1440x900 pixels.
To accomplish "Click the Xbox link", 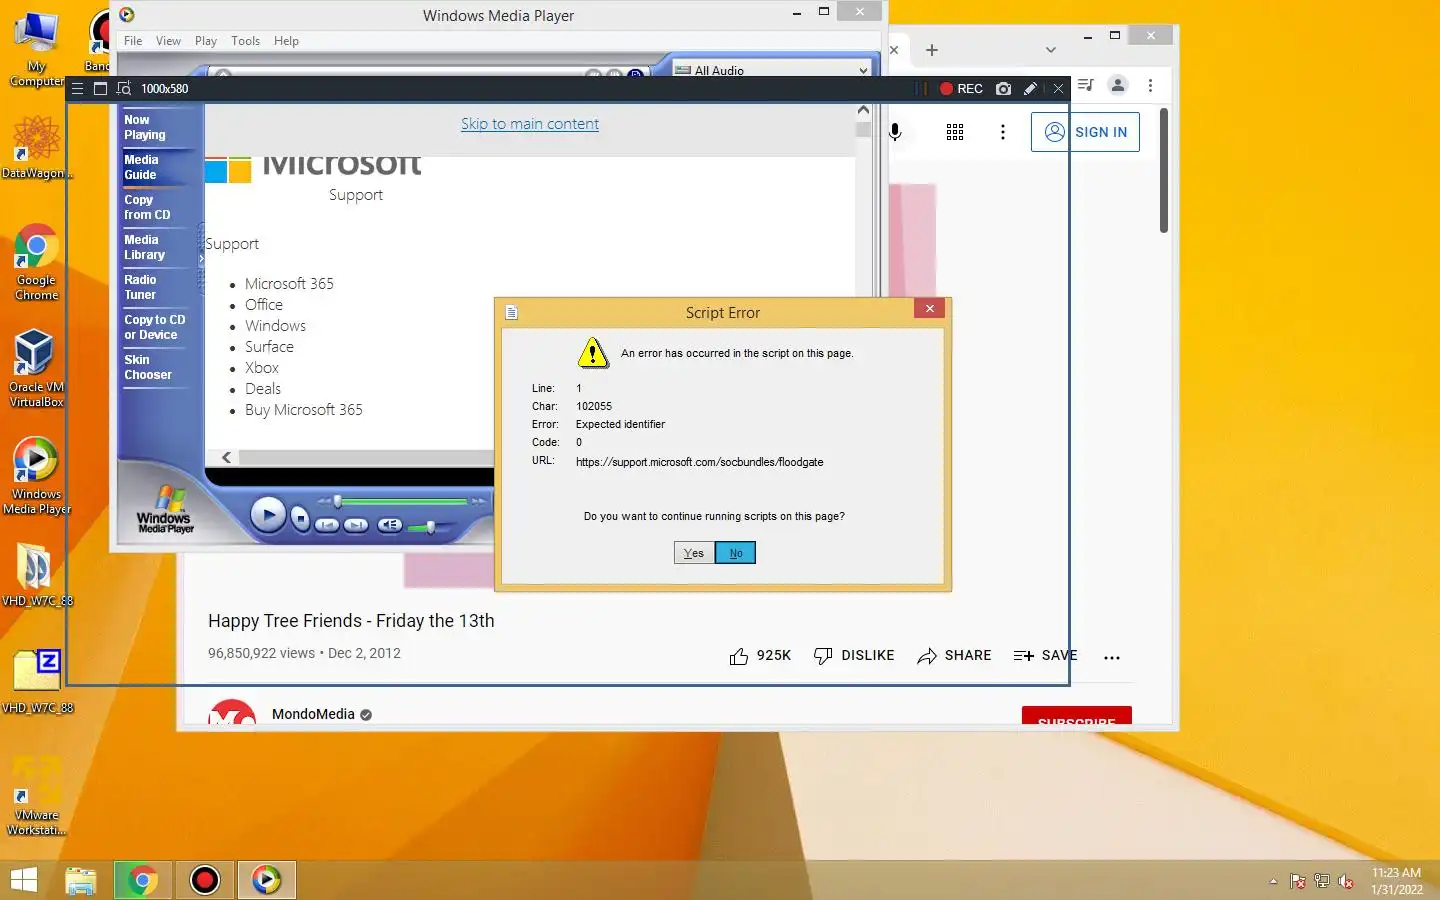I will pyautogui.click(x=262, y=368).
